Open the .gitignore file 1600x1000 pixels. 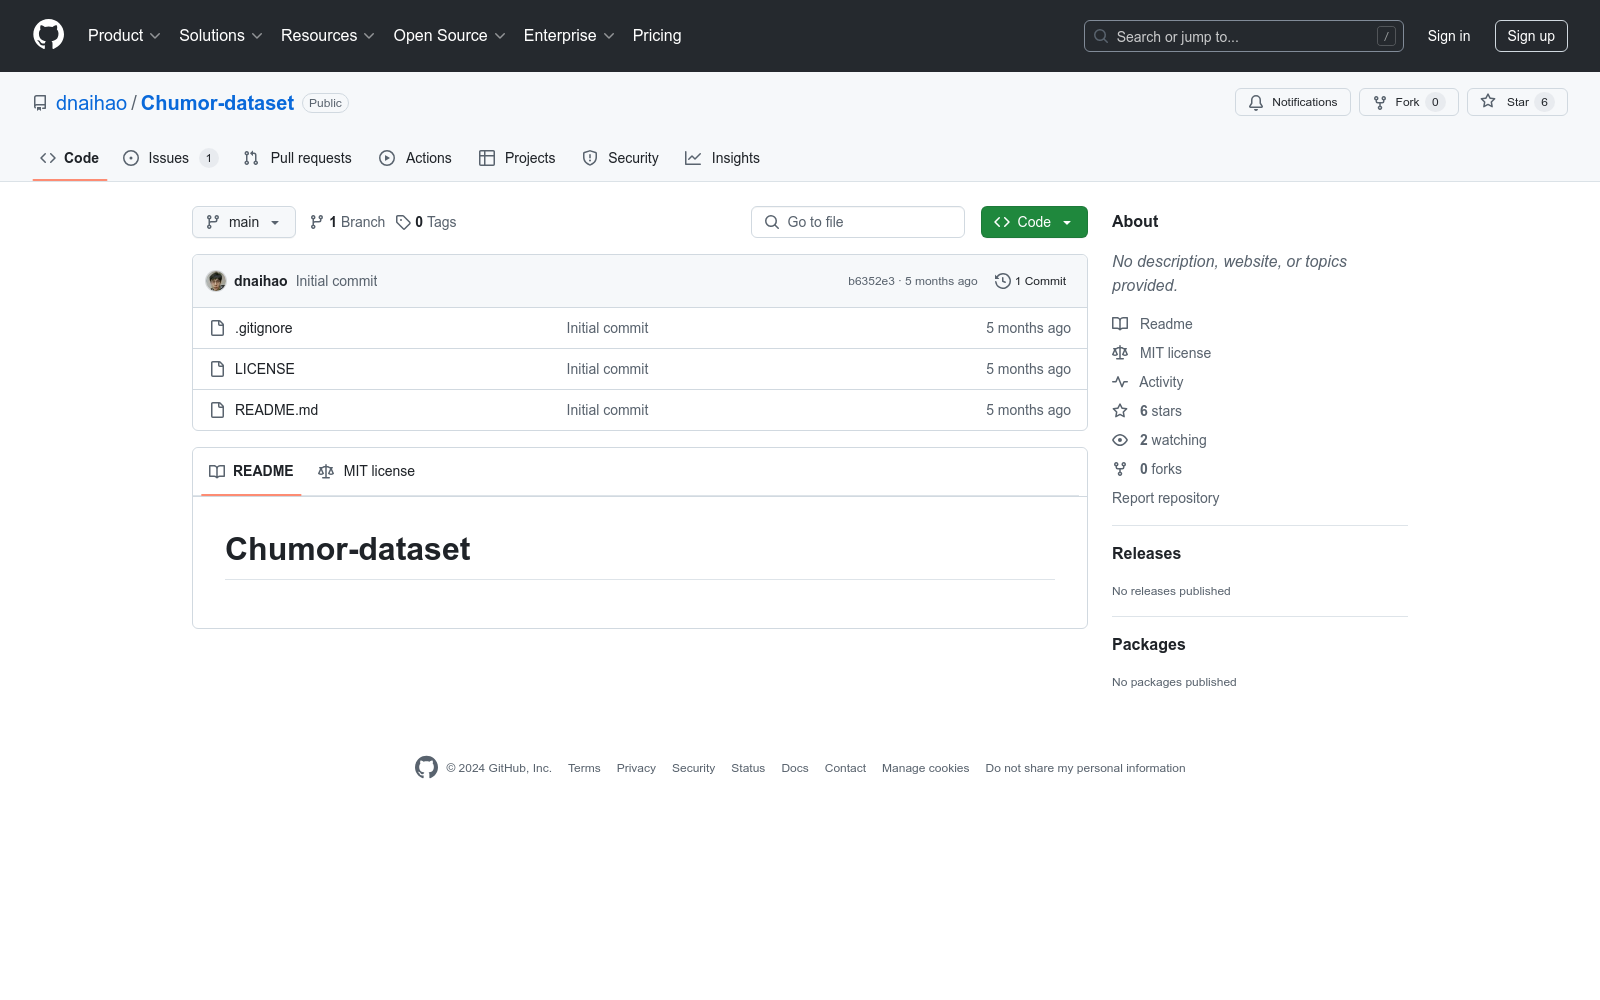point(264,328)
